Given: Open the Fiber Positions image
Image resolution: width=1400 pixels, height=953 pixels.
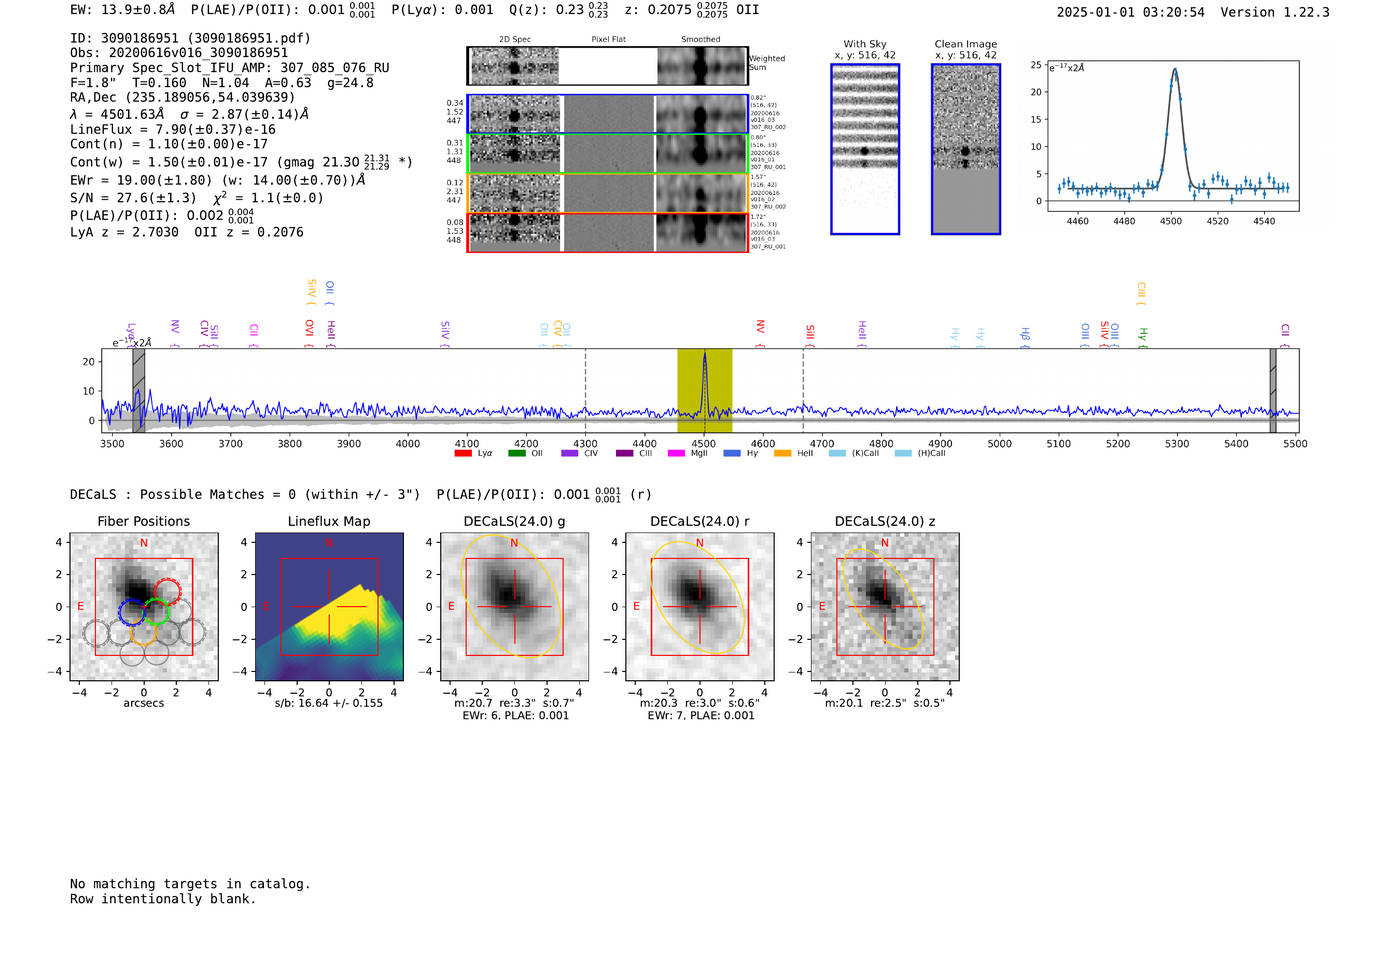Looking at the screenshot, I should (x=144, y=606).
